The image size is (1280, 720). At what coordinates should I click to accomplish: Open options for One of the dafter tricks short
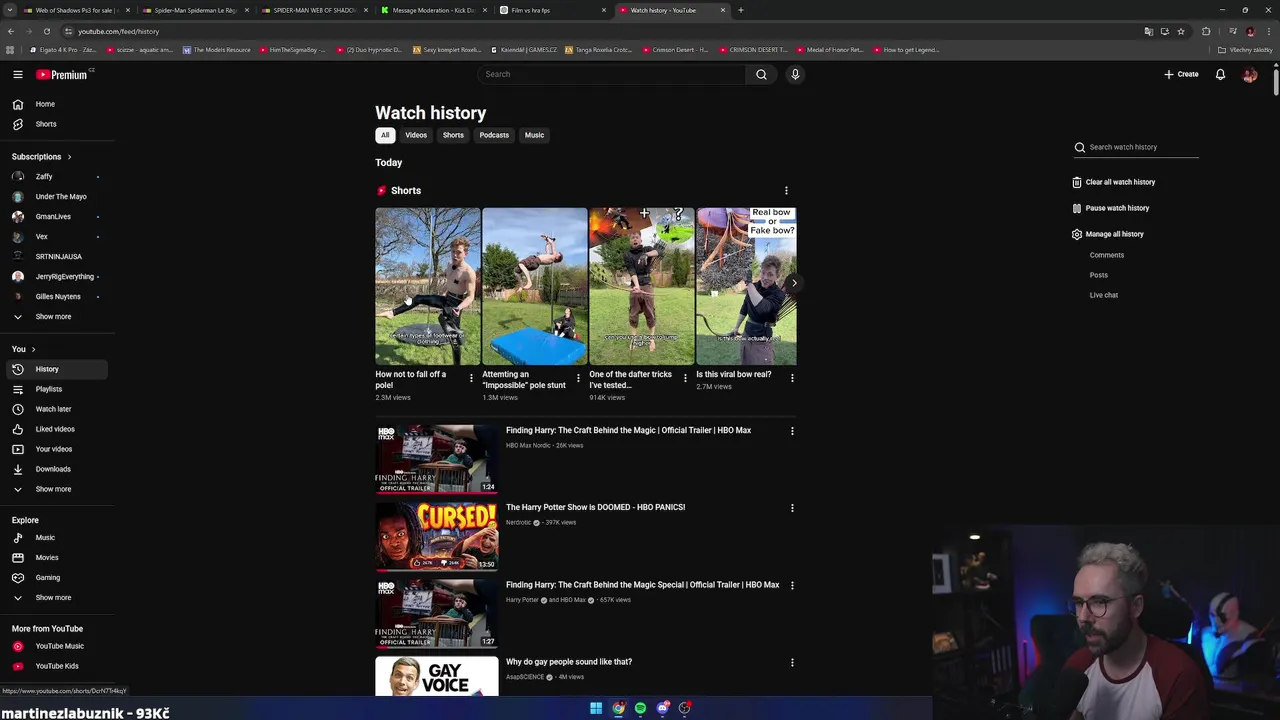click(685, 378)
